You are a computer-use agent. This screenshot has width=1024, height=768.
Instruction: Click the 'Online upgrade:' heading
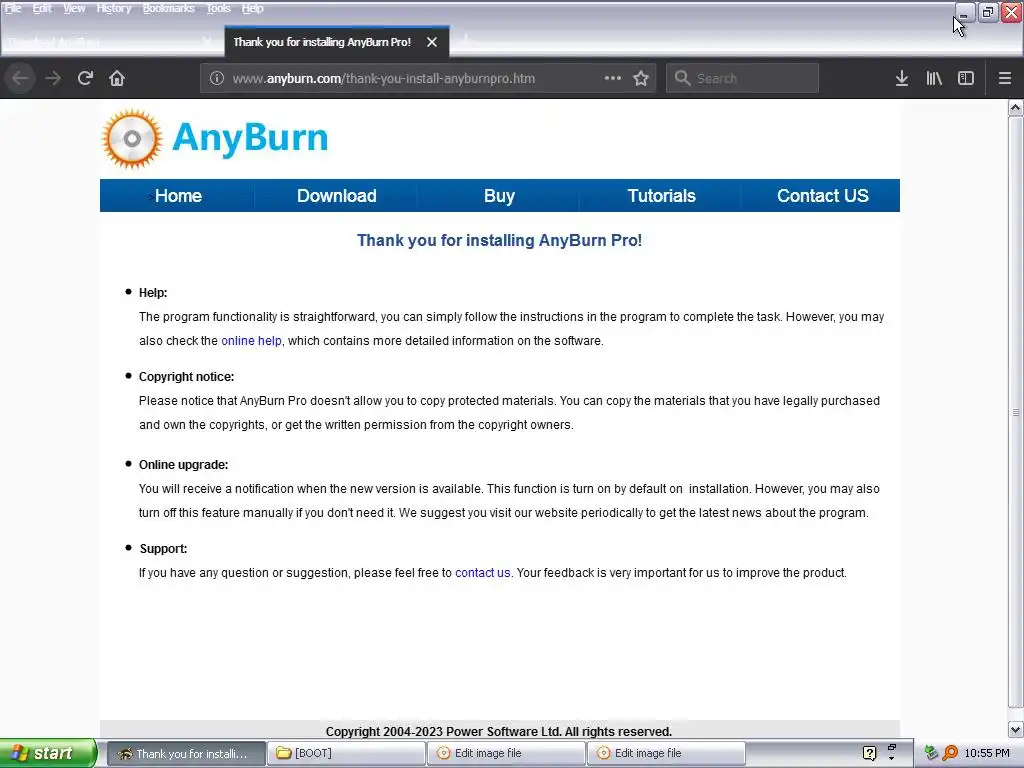[x=184, y=465]
